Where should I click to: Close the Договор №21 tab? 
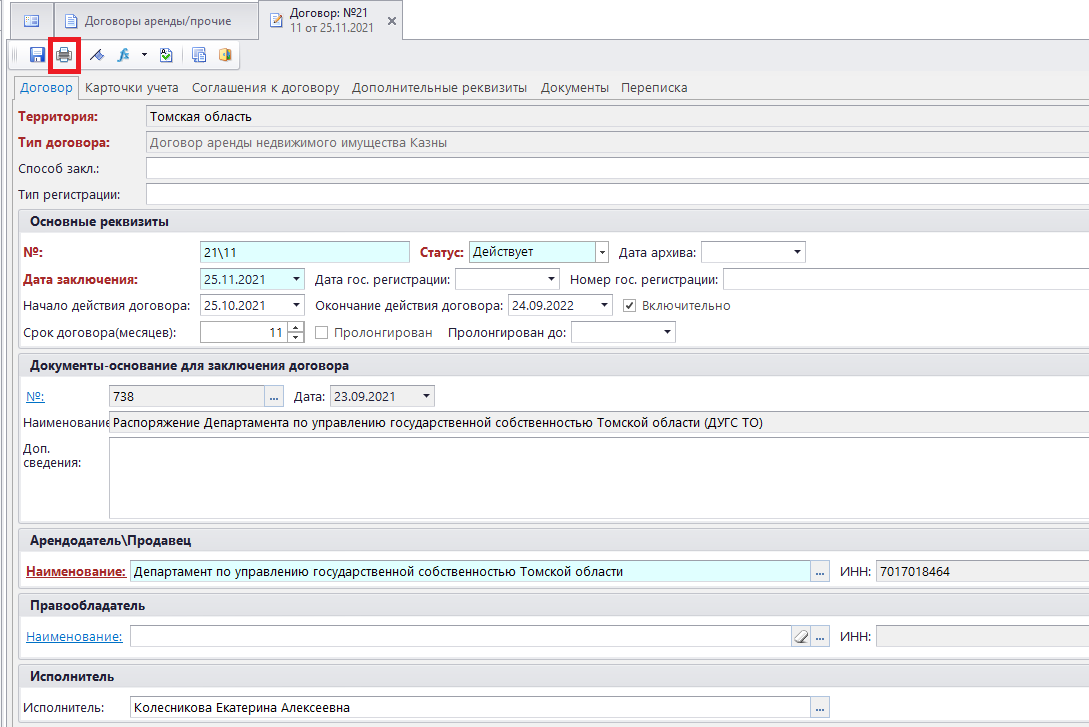tap(392, 21)
